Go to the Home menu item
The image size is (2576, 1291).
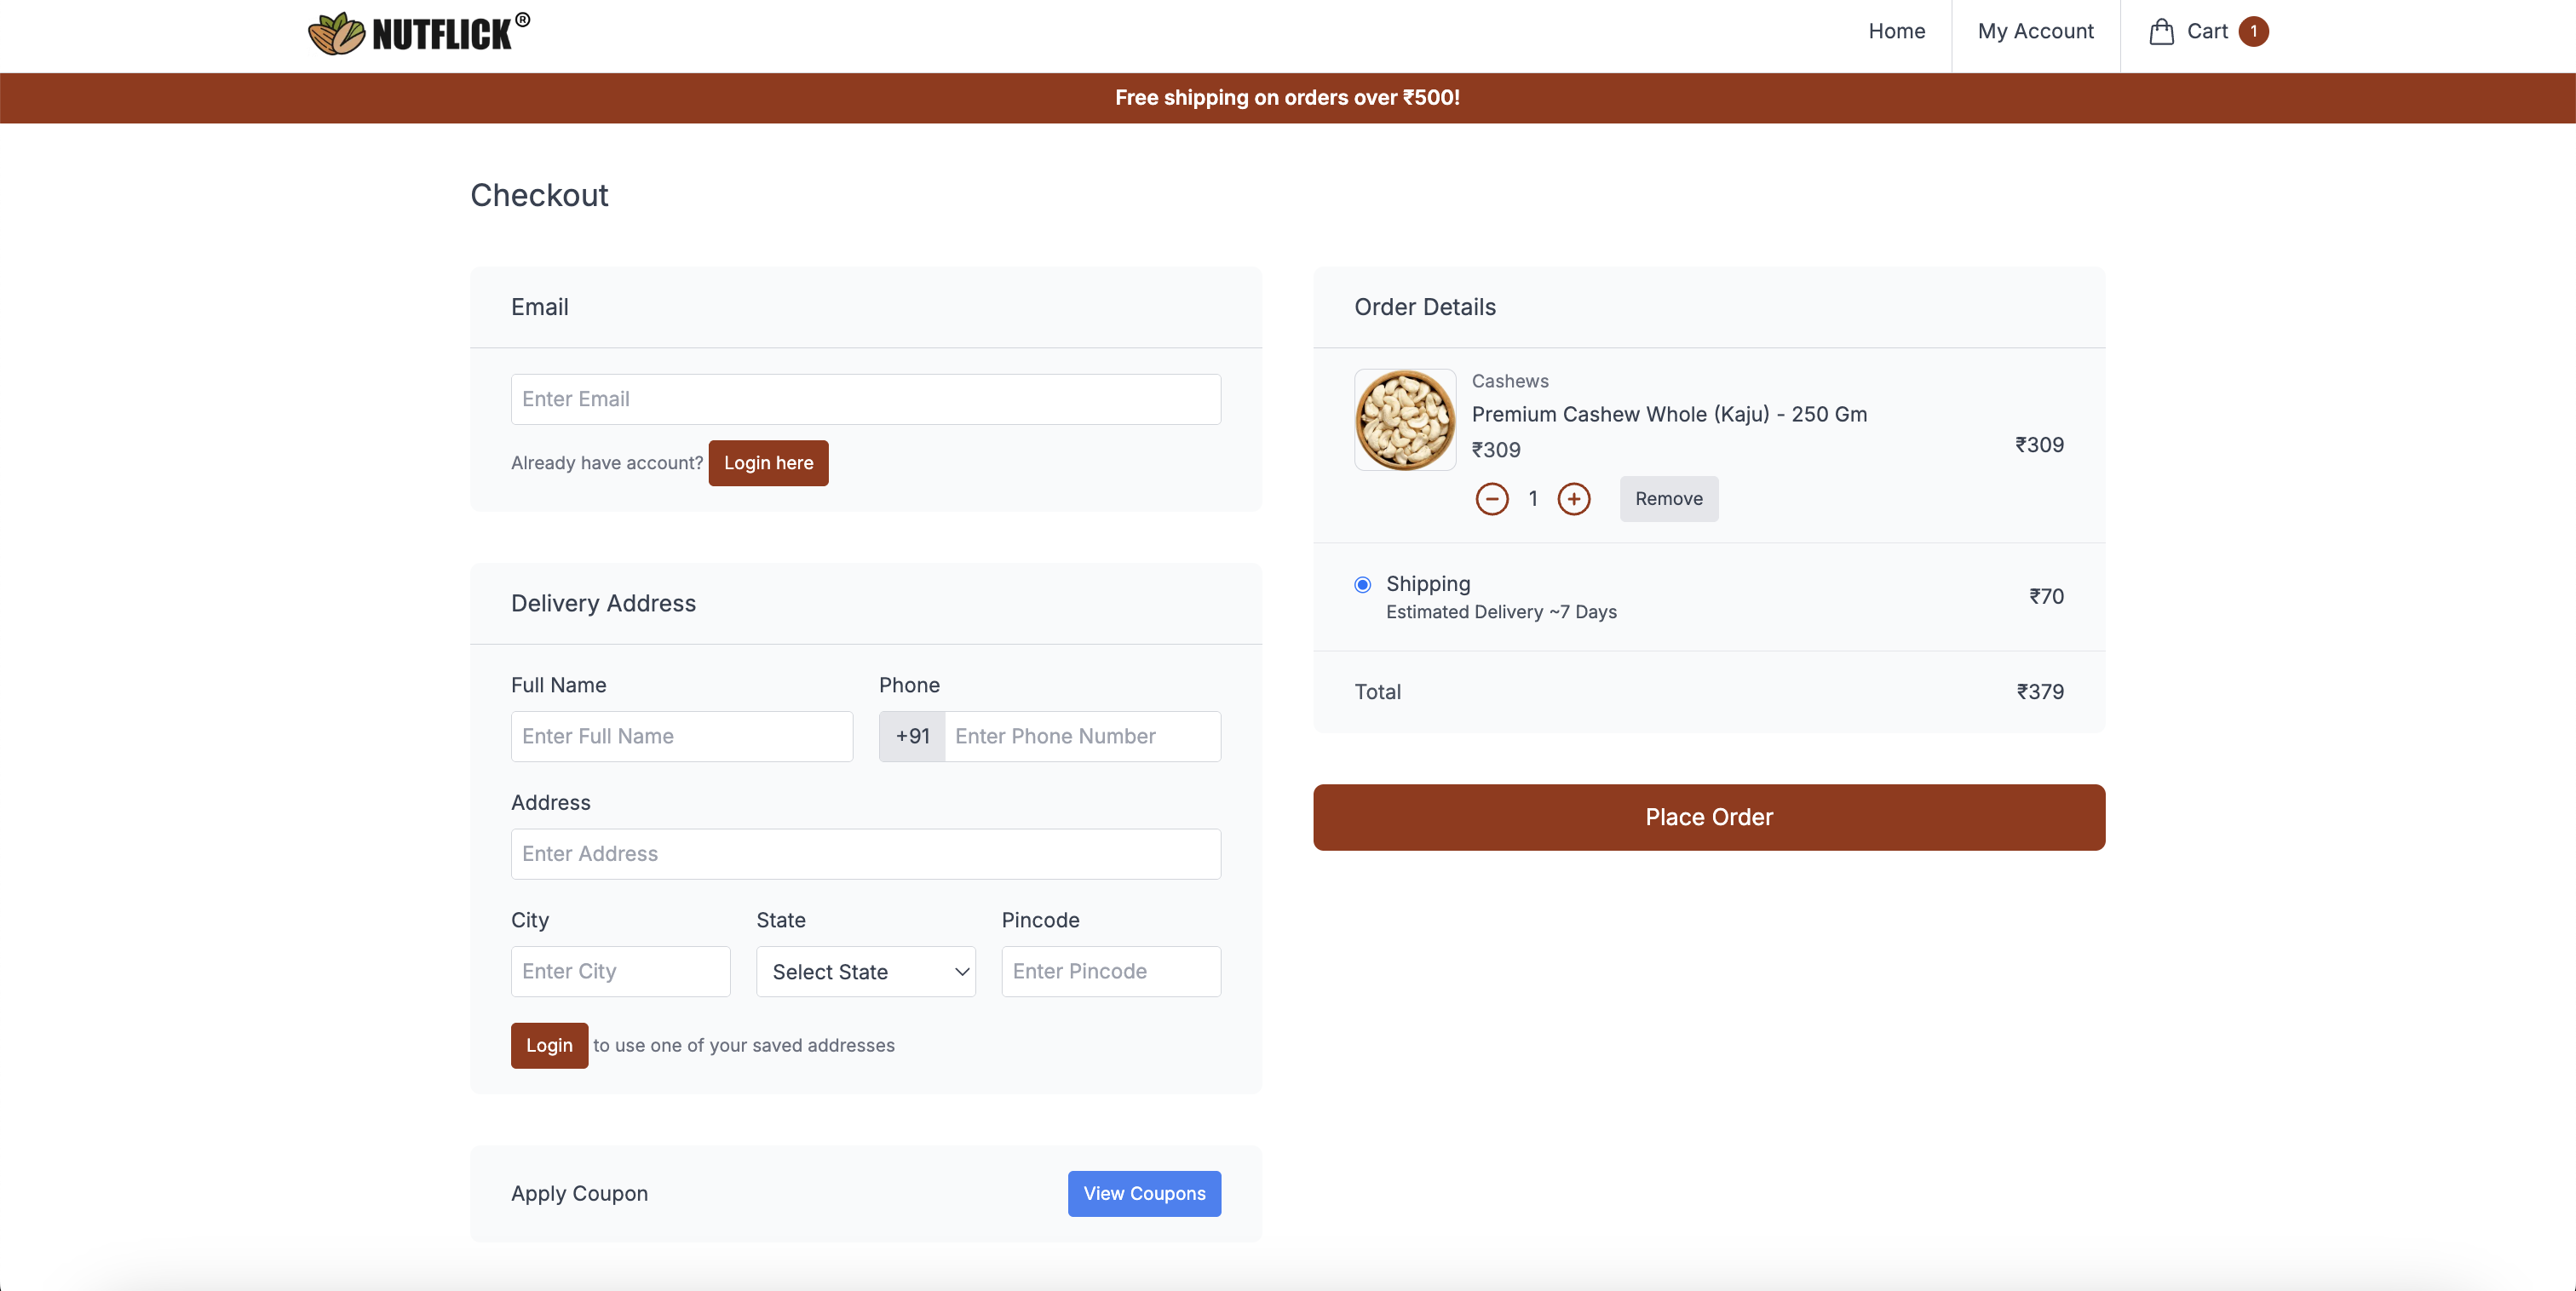[x=1896, y=32]
